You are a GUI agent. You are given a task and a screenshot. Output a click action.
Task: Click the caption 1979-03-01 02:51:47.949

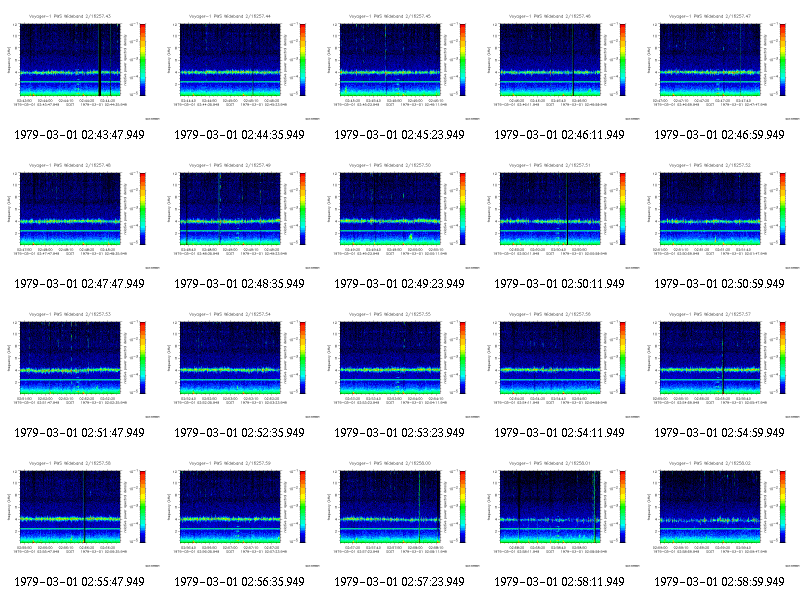pyautogui.click(x=80, y=433)
